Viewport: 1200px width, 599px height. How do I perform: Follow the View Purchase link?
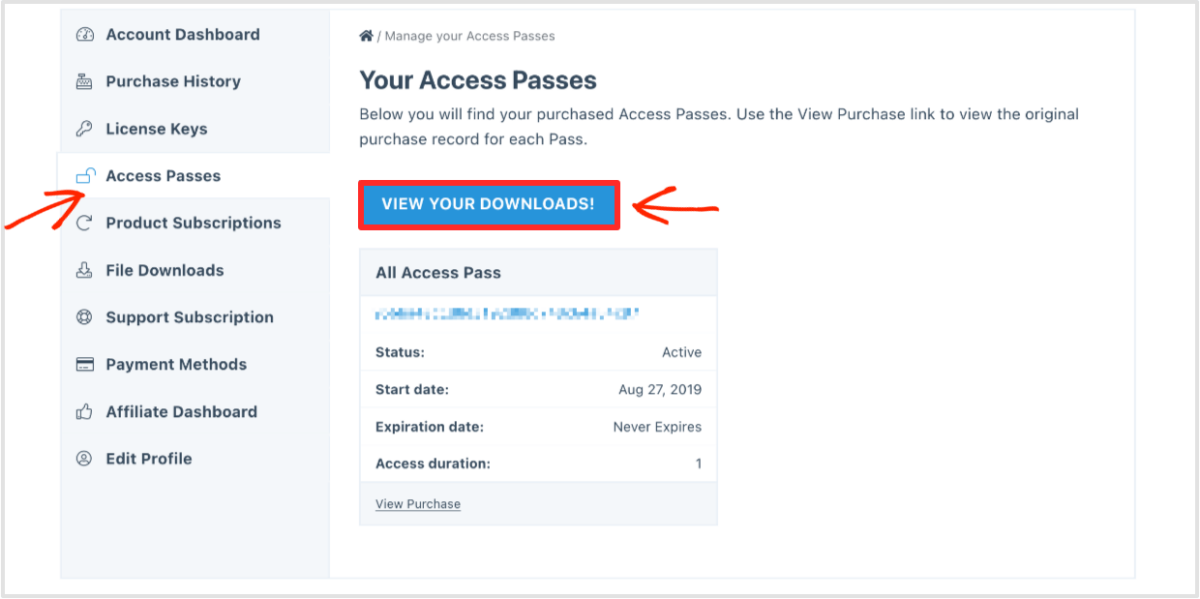pyautogui.click(x=418, y=504)
